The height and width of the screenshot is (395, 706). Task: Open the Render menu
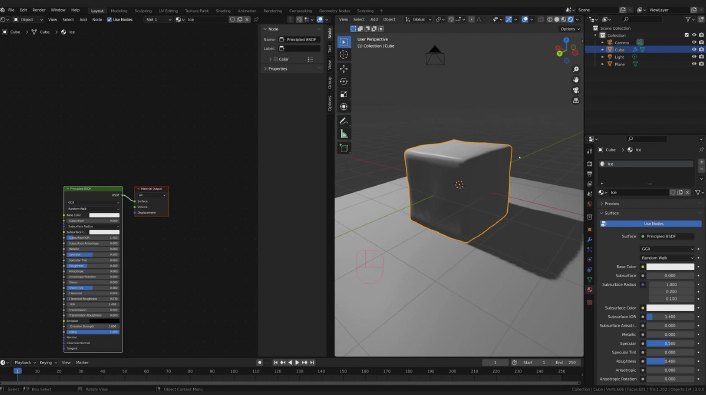point(39,10)
